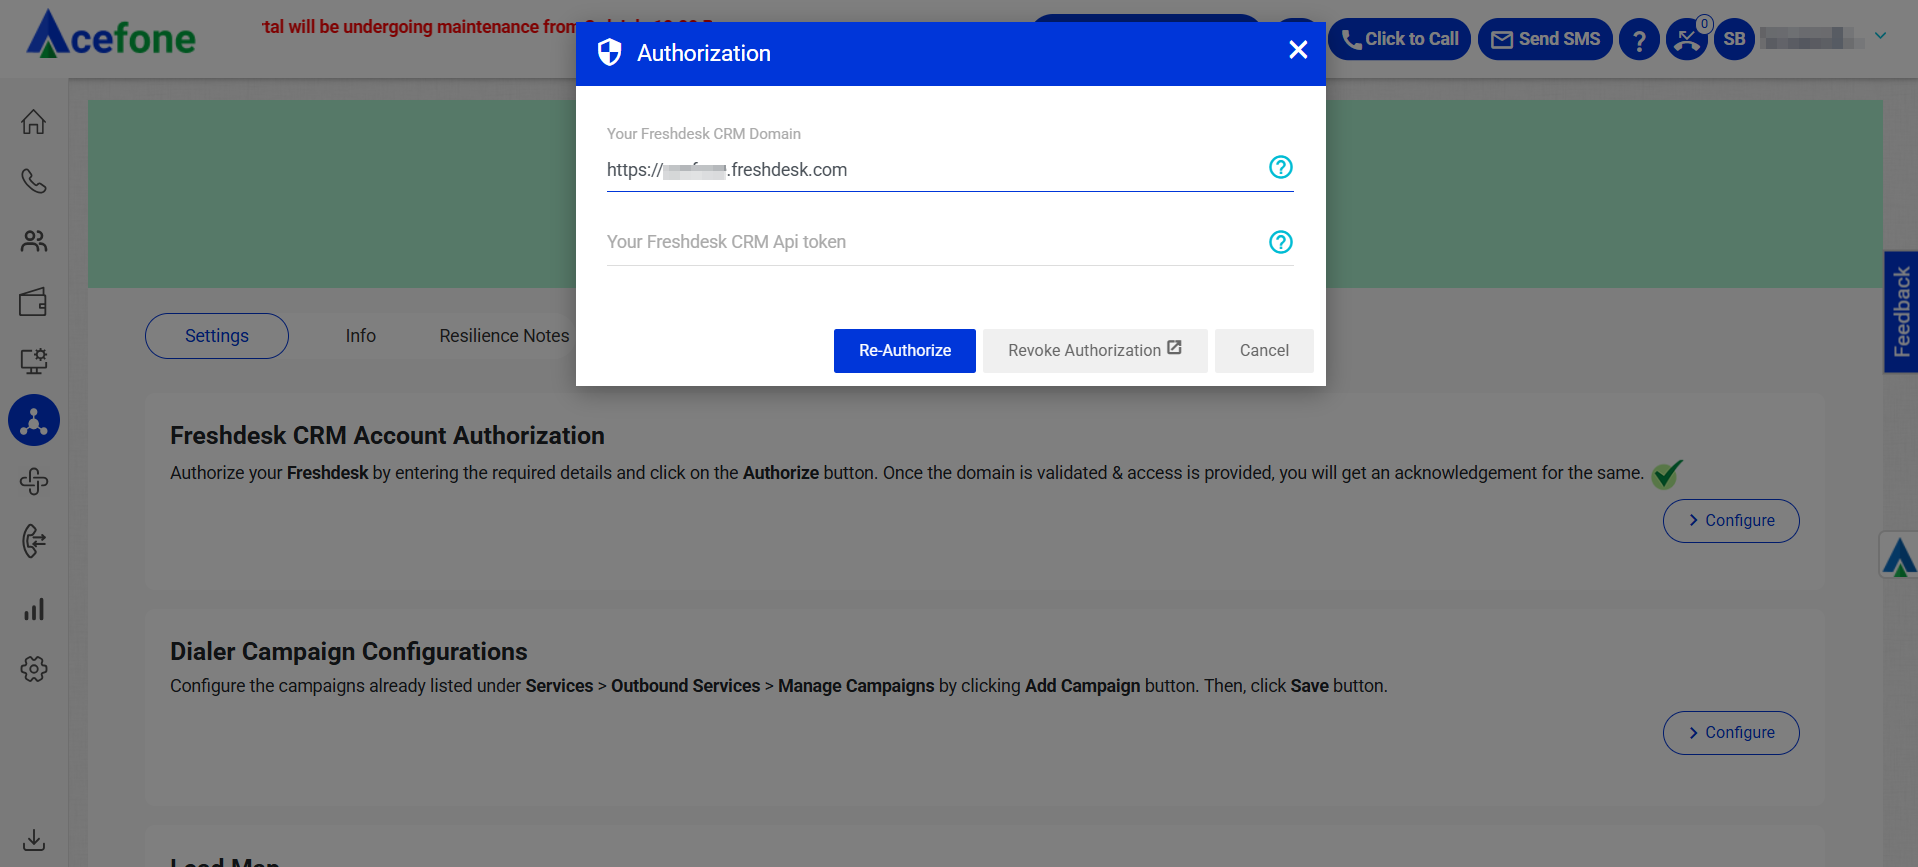Click help icon beside Api token field
The image size is (1918, 867).
coord(1281,242)
